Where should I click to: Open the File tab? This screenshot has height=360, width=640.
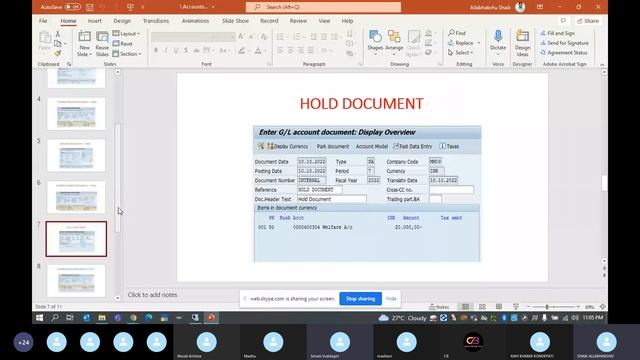43,21
